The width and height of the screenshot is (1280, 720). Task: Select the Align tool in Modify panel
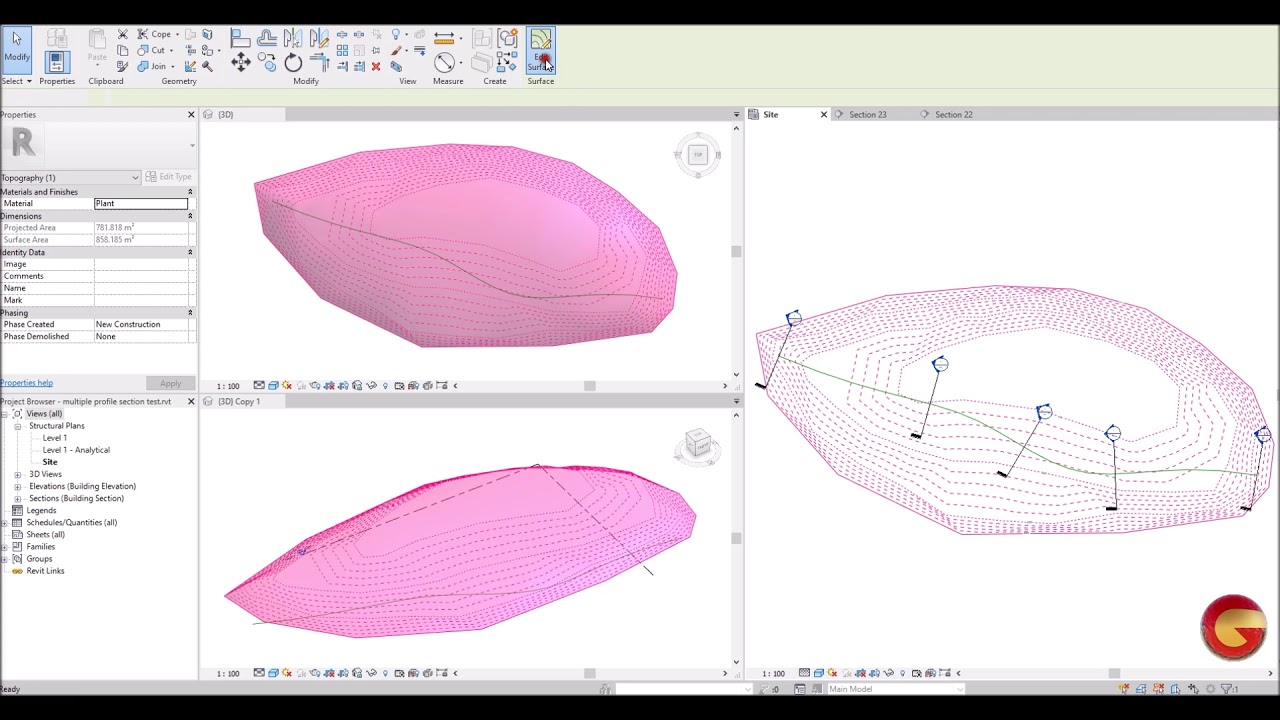coord(241,38)
